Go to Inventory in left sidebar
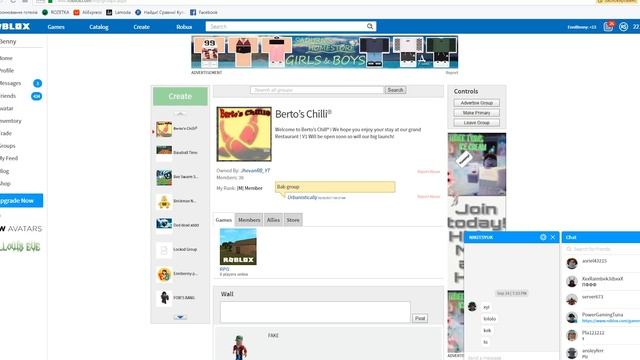 11,121
